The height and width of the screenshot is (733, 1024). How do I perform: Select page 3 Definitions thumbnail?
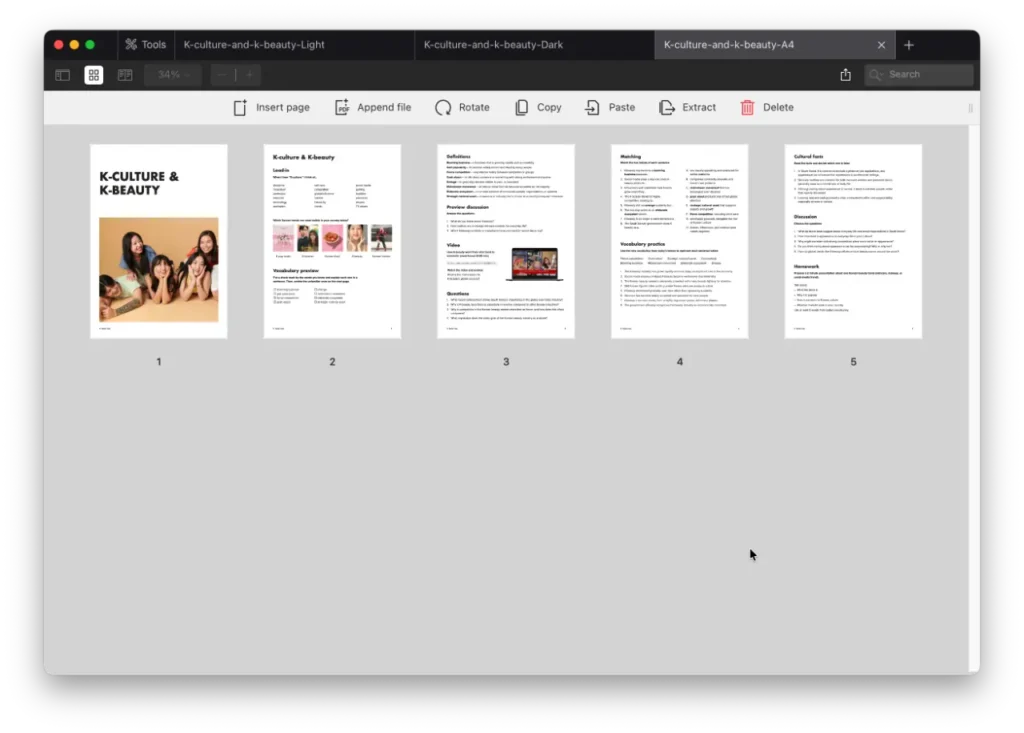pos(506,241)
